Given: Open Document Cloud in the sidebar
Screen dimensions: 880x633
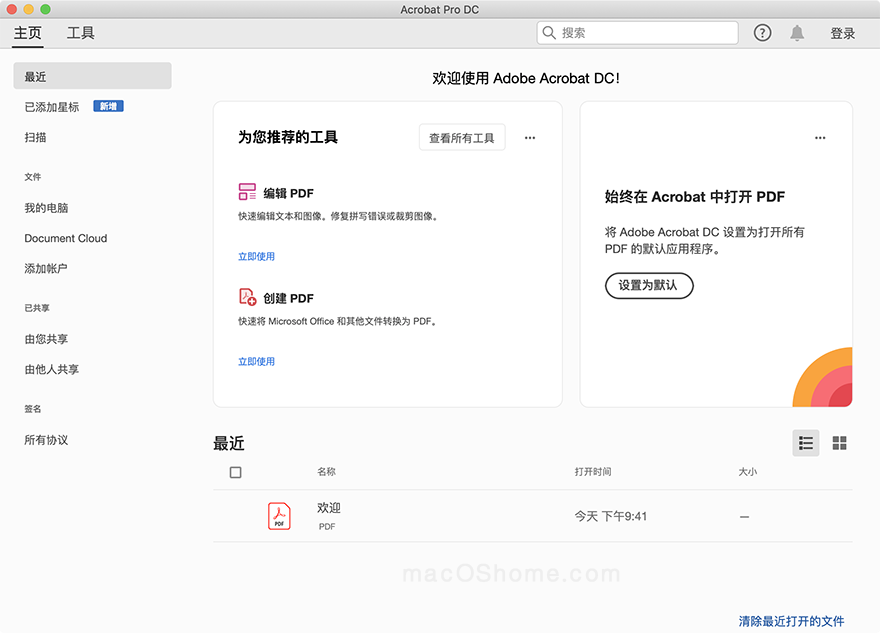Looking at the screenshot, I should [66, 238].
